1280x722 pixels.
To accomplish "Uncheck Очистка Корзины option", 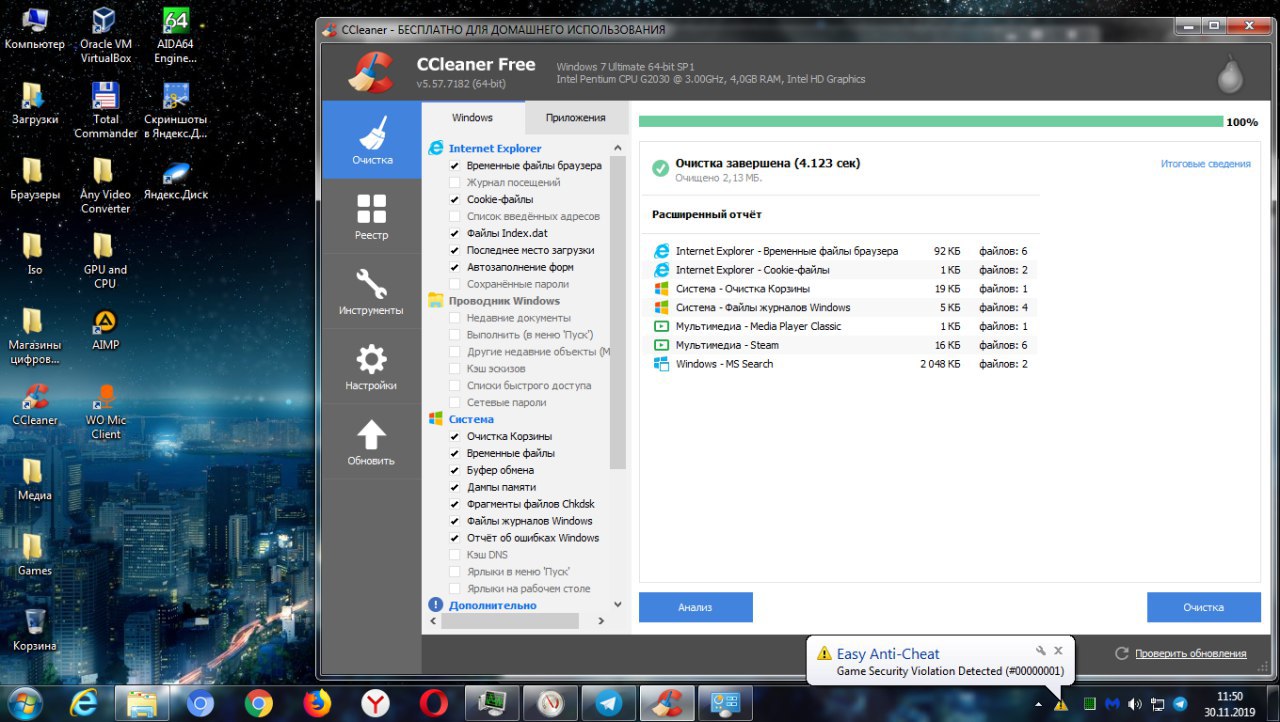I will [x=455, y=437].
